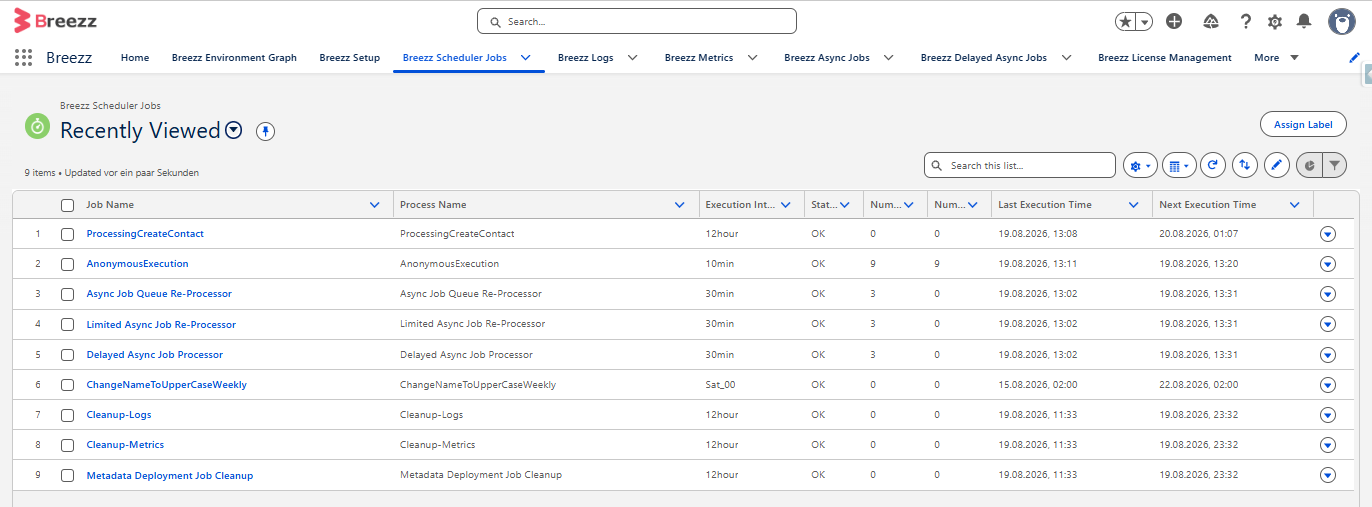Refresh the list view

(x=1212, y=165)
